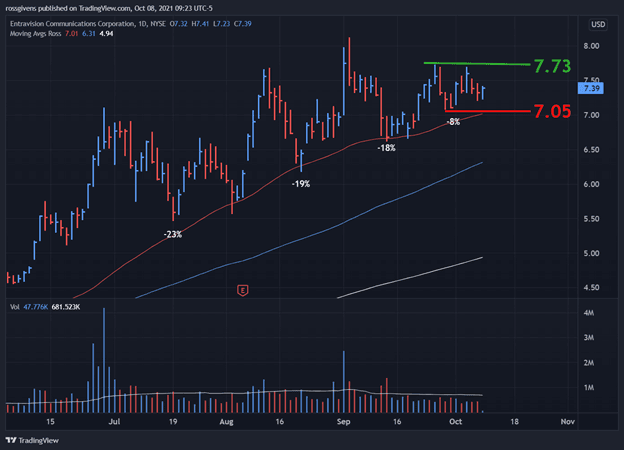The width and height of the screenshot is (624, 450).
Task: Click the 'Sep' label on time axis
Action: (x=342, y=423)
